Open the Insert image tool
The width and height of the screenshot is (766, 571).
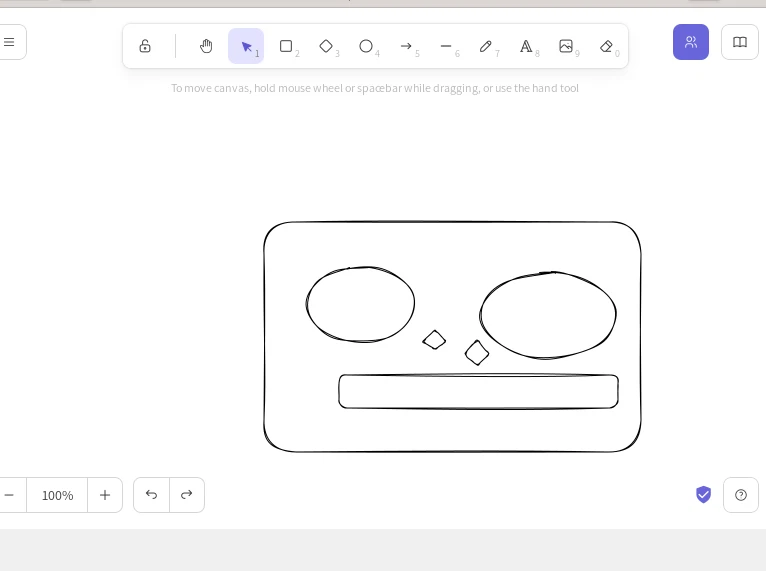click(566, 46)
